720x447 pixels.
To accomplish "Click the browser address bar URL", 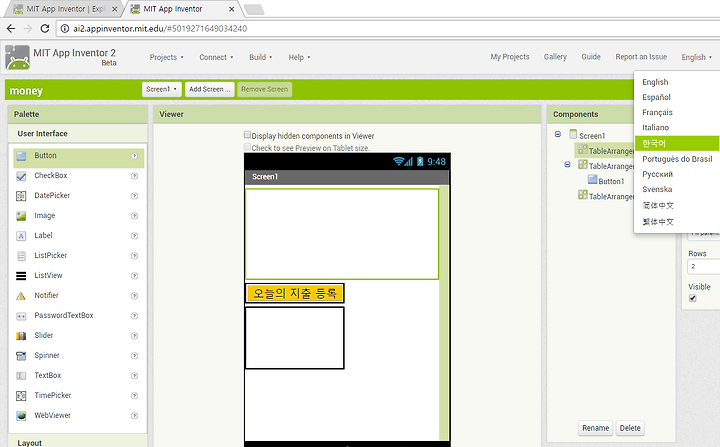I will [160, 28].
